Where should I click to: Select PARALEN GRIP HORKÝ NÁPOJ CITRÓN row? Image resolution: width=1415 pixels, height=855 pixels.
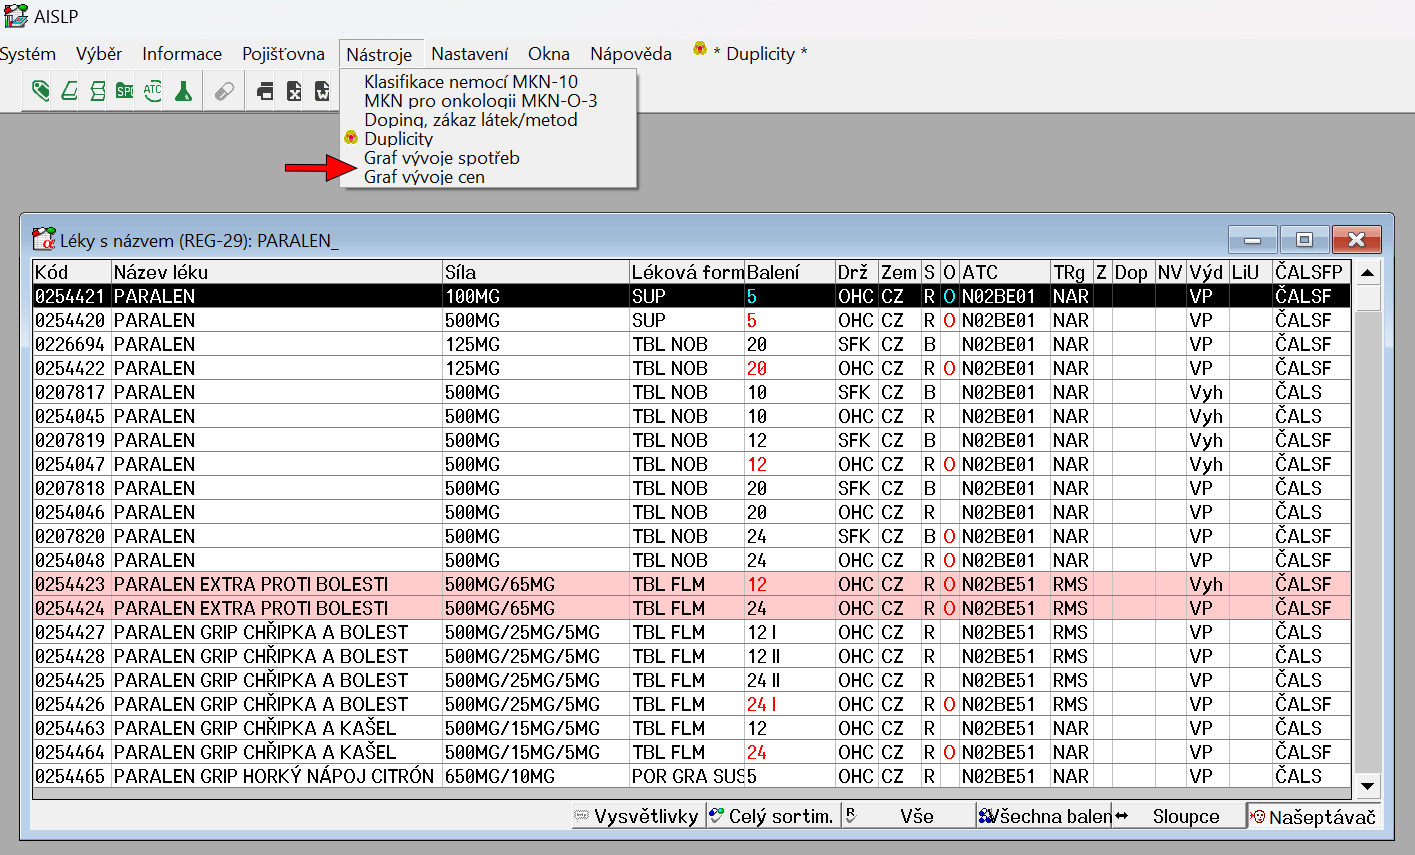click(692, 776)
